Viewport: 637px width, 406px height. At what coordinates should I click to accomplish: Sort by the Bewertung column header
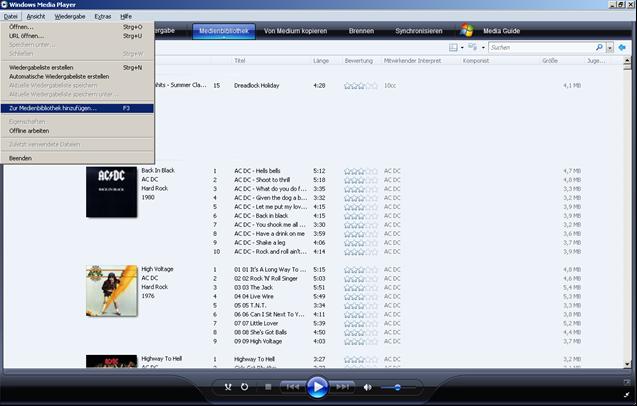click(x=359, y=61)
